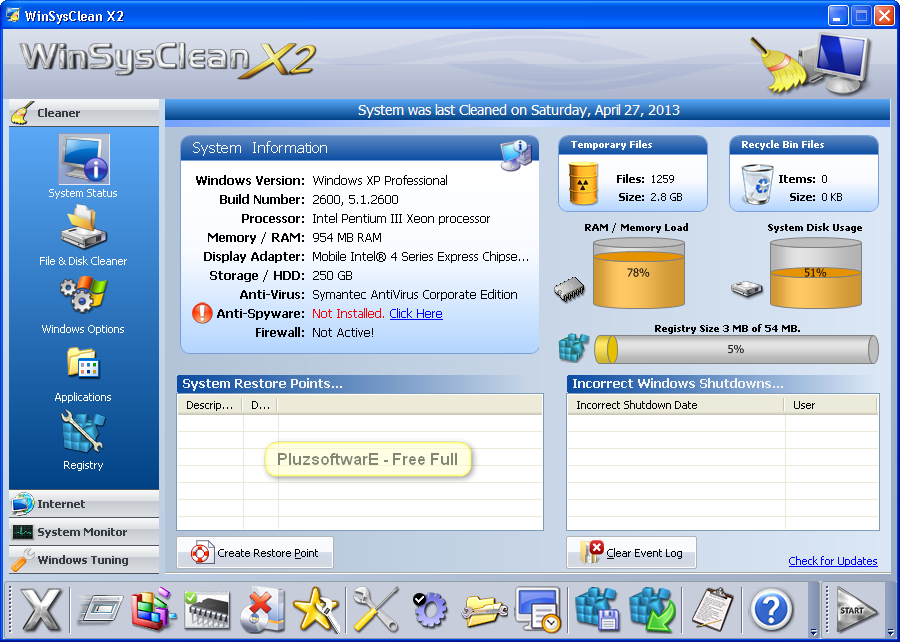Open Registry cleaner section

(84, 441)
